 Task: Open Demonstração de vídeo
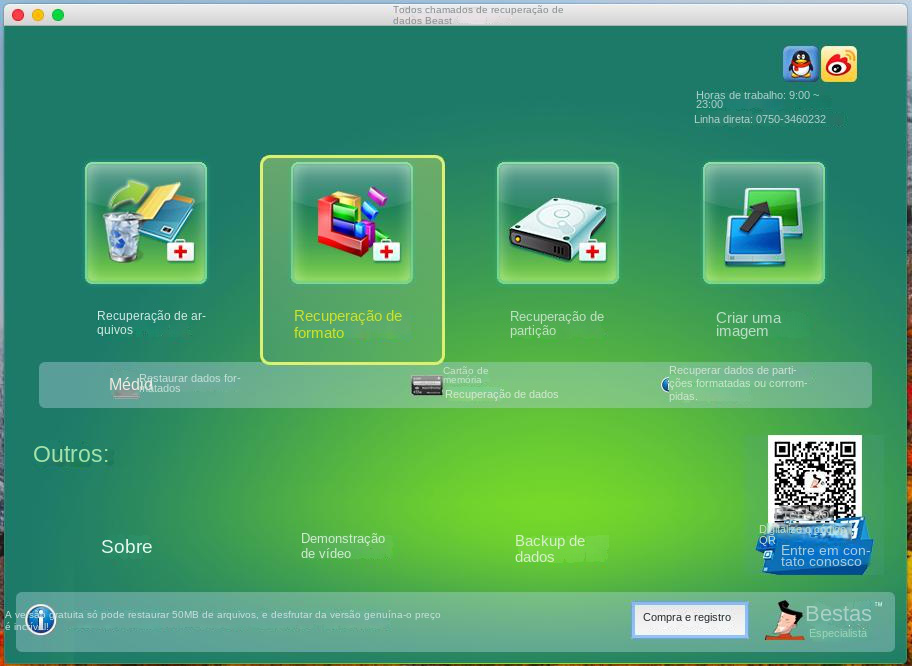pyautogui.click(x=343, y=546)
